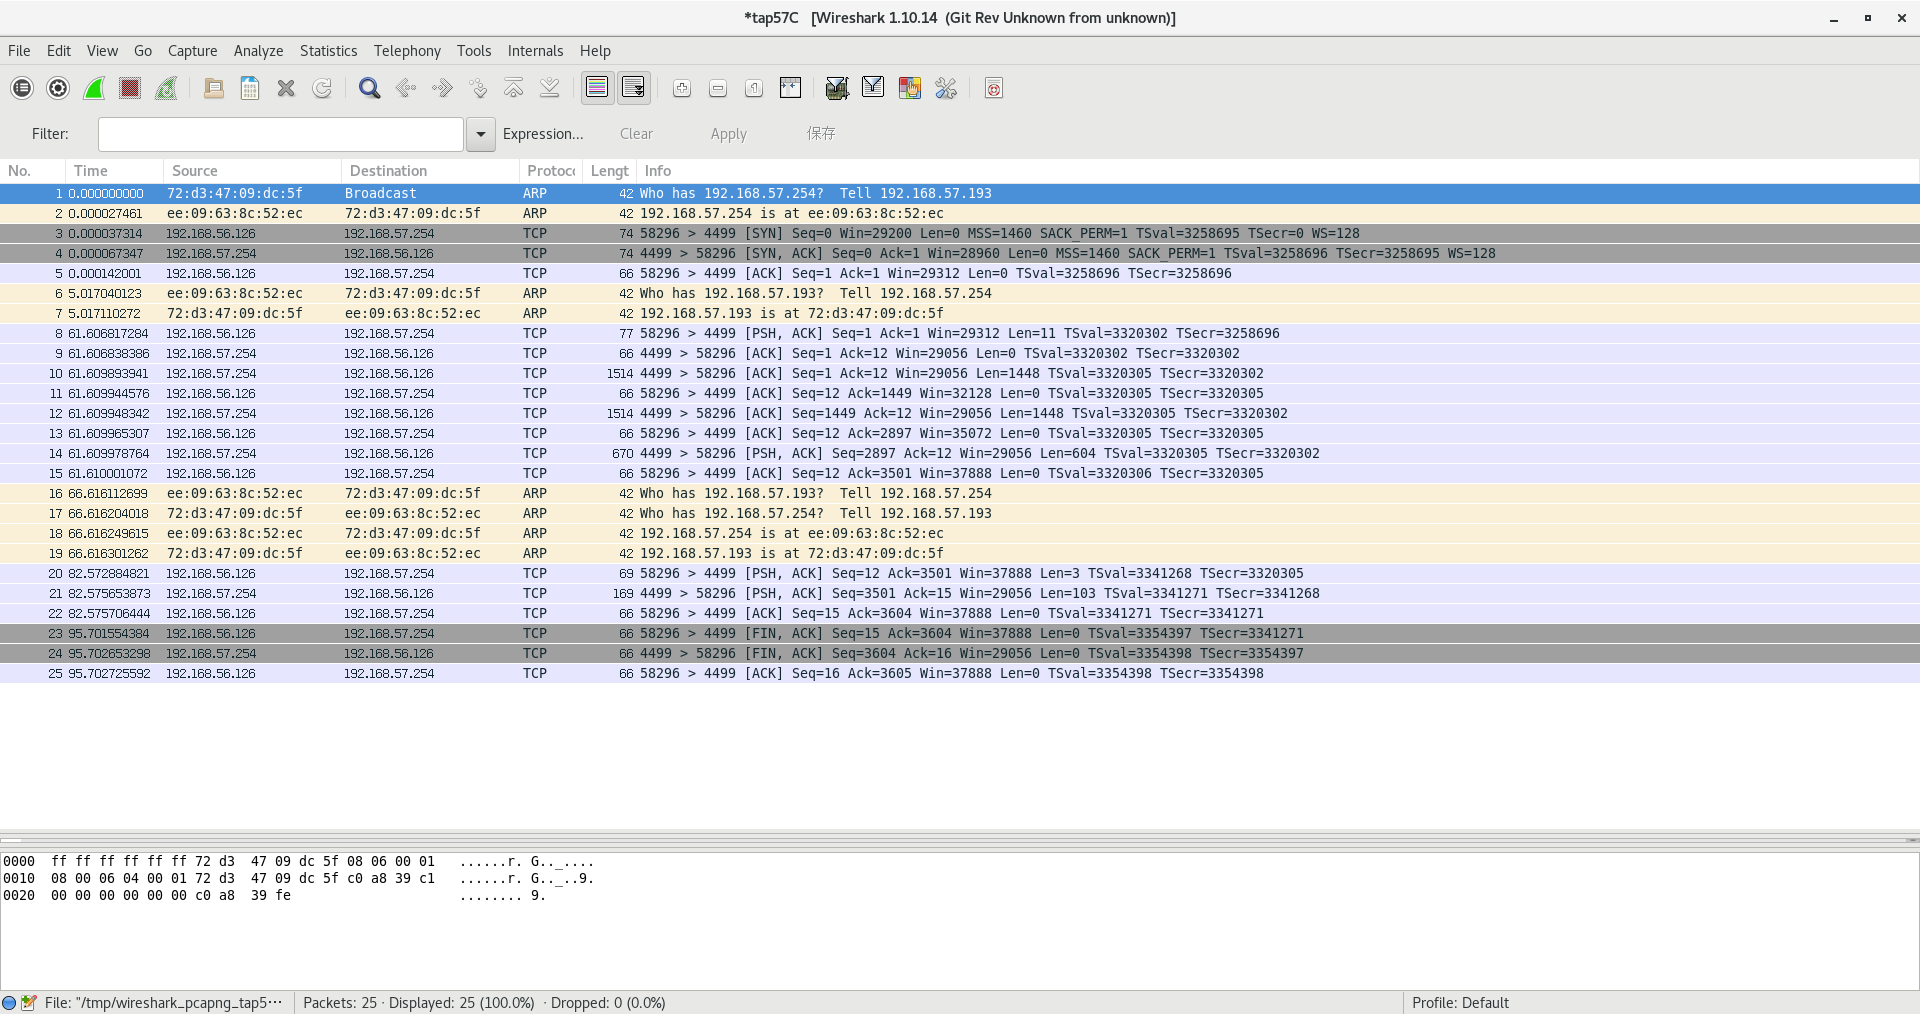Select packet 3 TCP SYN row
The height and width of the screenshot is (1014, 1920).
pyautogui.click(x=960, y=233)
